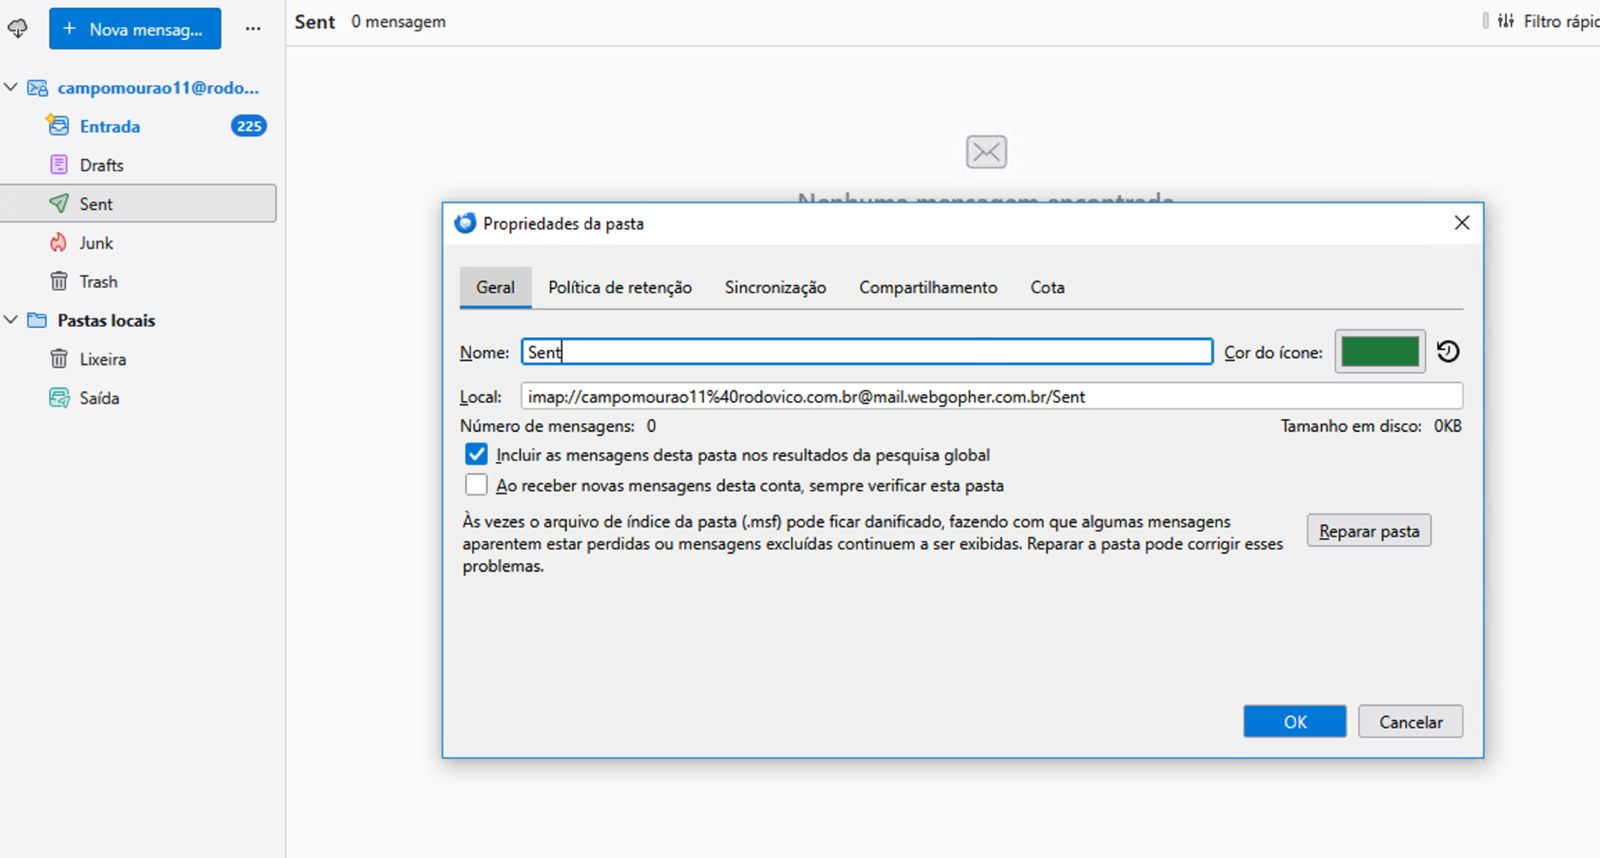Viewport: 1600px width, 858px height.
Task: Select the Drafts folder
Action: 138,165
